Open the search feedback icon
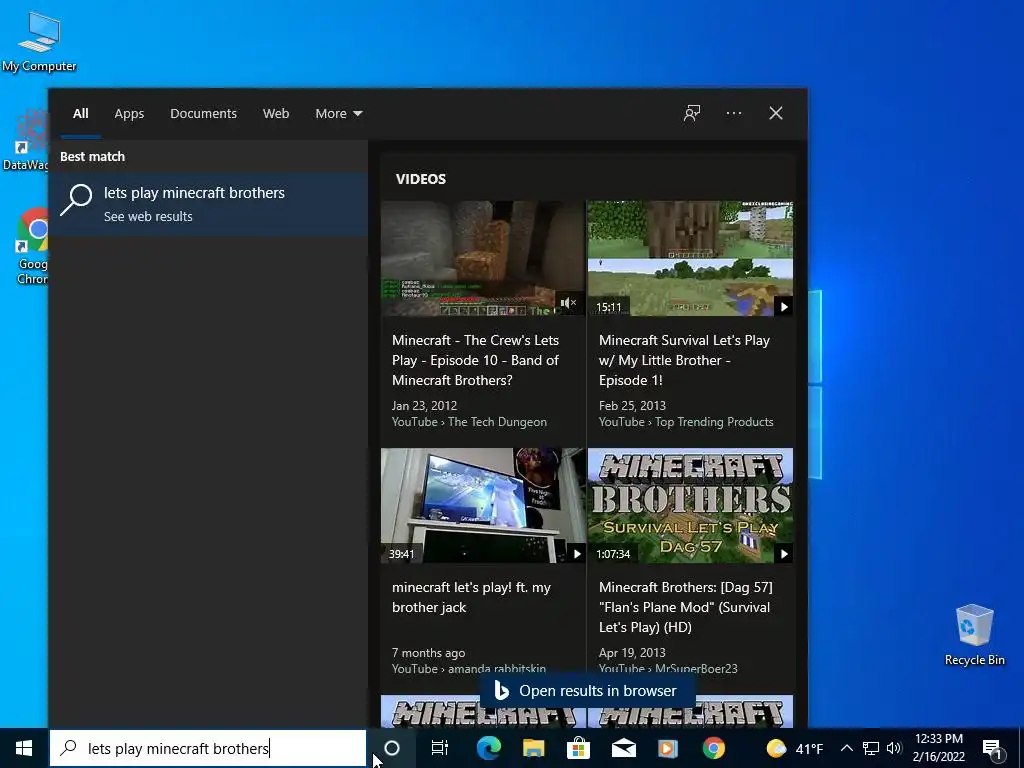 pos(692,113)
